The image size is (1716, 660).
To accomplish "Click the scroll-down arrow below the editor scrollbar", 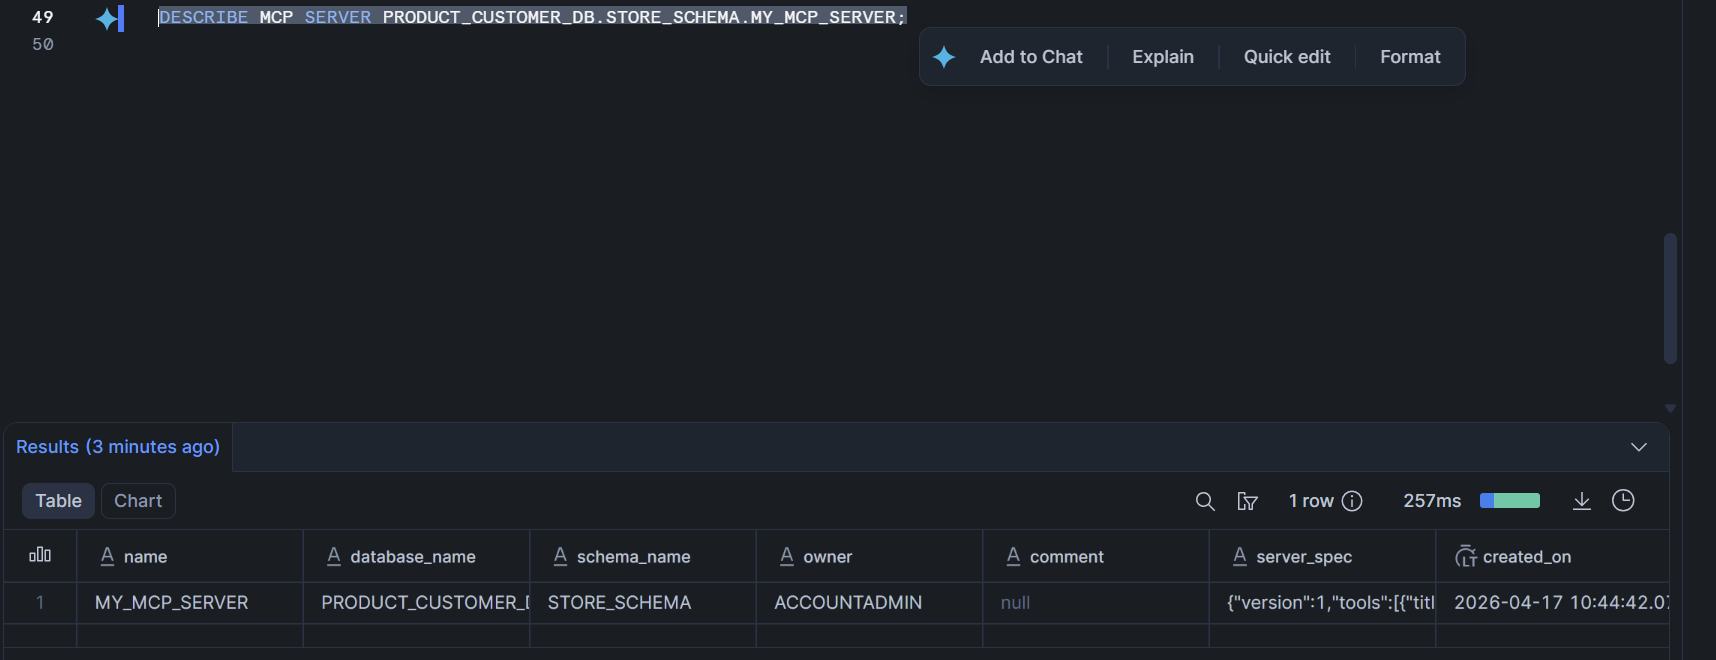I will pos(1670,408).
